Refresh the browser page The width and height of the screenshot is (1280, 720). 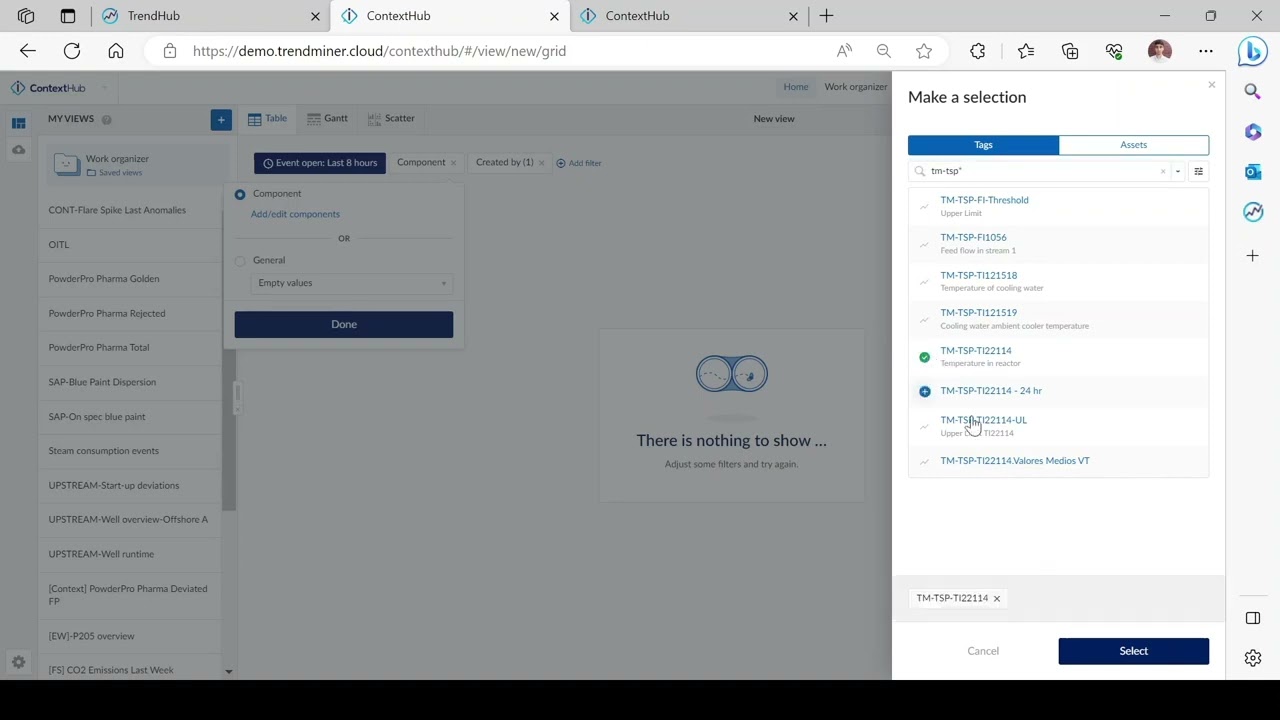(72, 51)
